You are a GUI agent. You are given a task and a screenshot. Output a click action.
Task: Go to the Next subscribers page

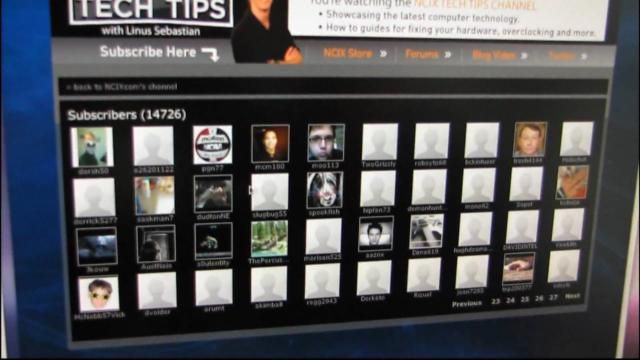[573, 296]
